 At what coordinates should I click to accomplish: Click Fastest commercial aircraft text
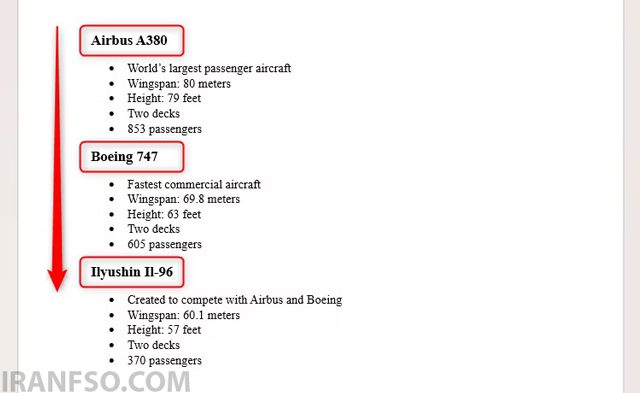click(194, 184)
